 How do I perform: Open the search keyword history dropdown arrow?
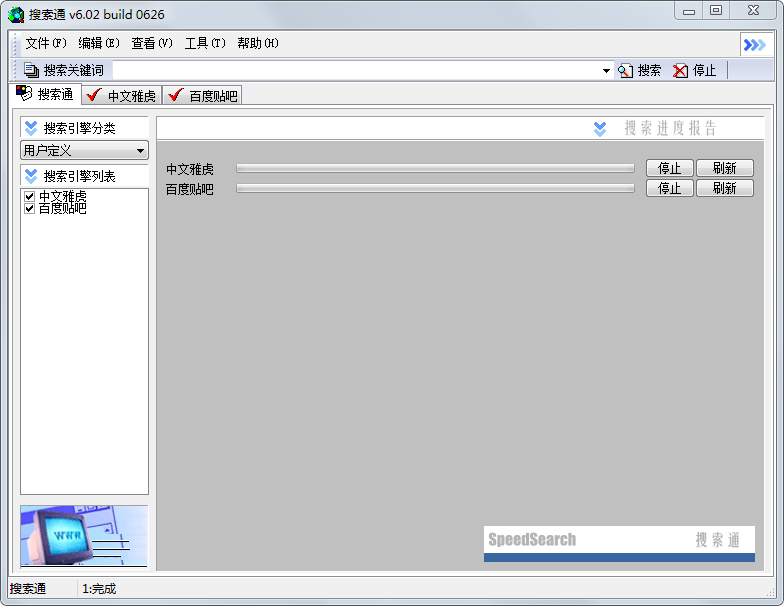coord(606,70)
